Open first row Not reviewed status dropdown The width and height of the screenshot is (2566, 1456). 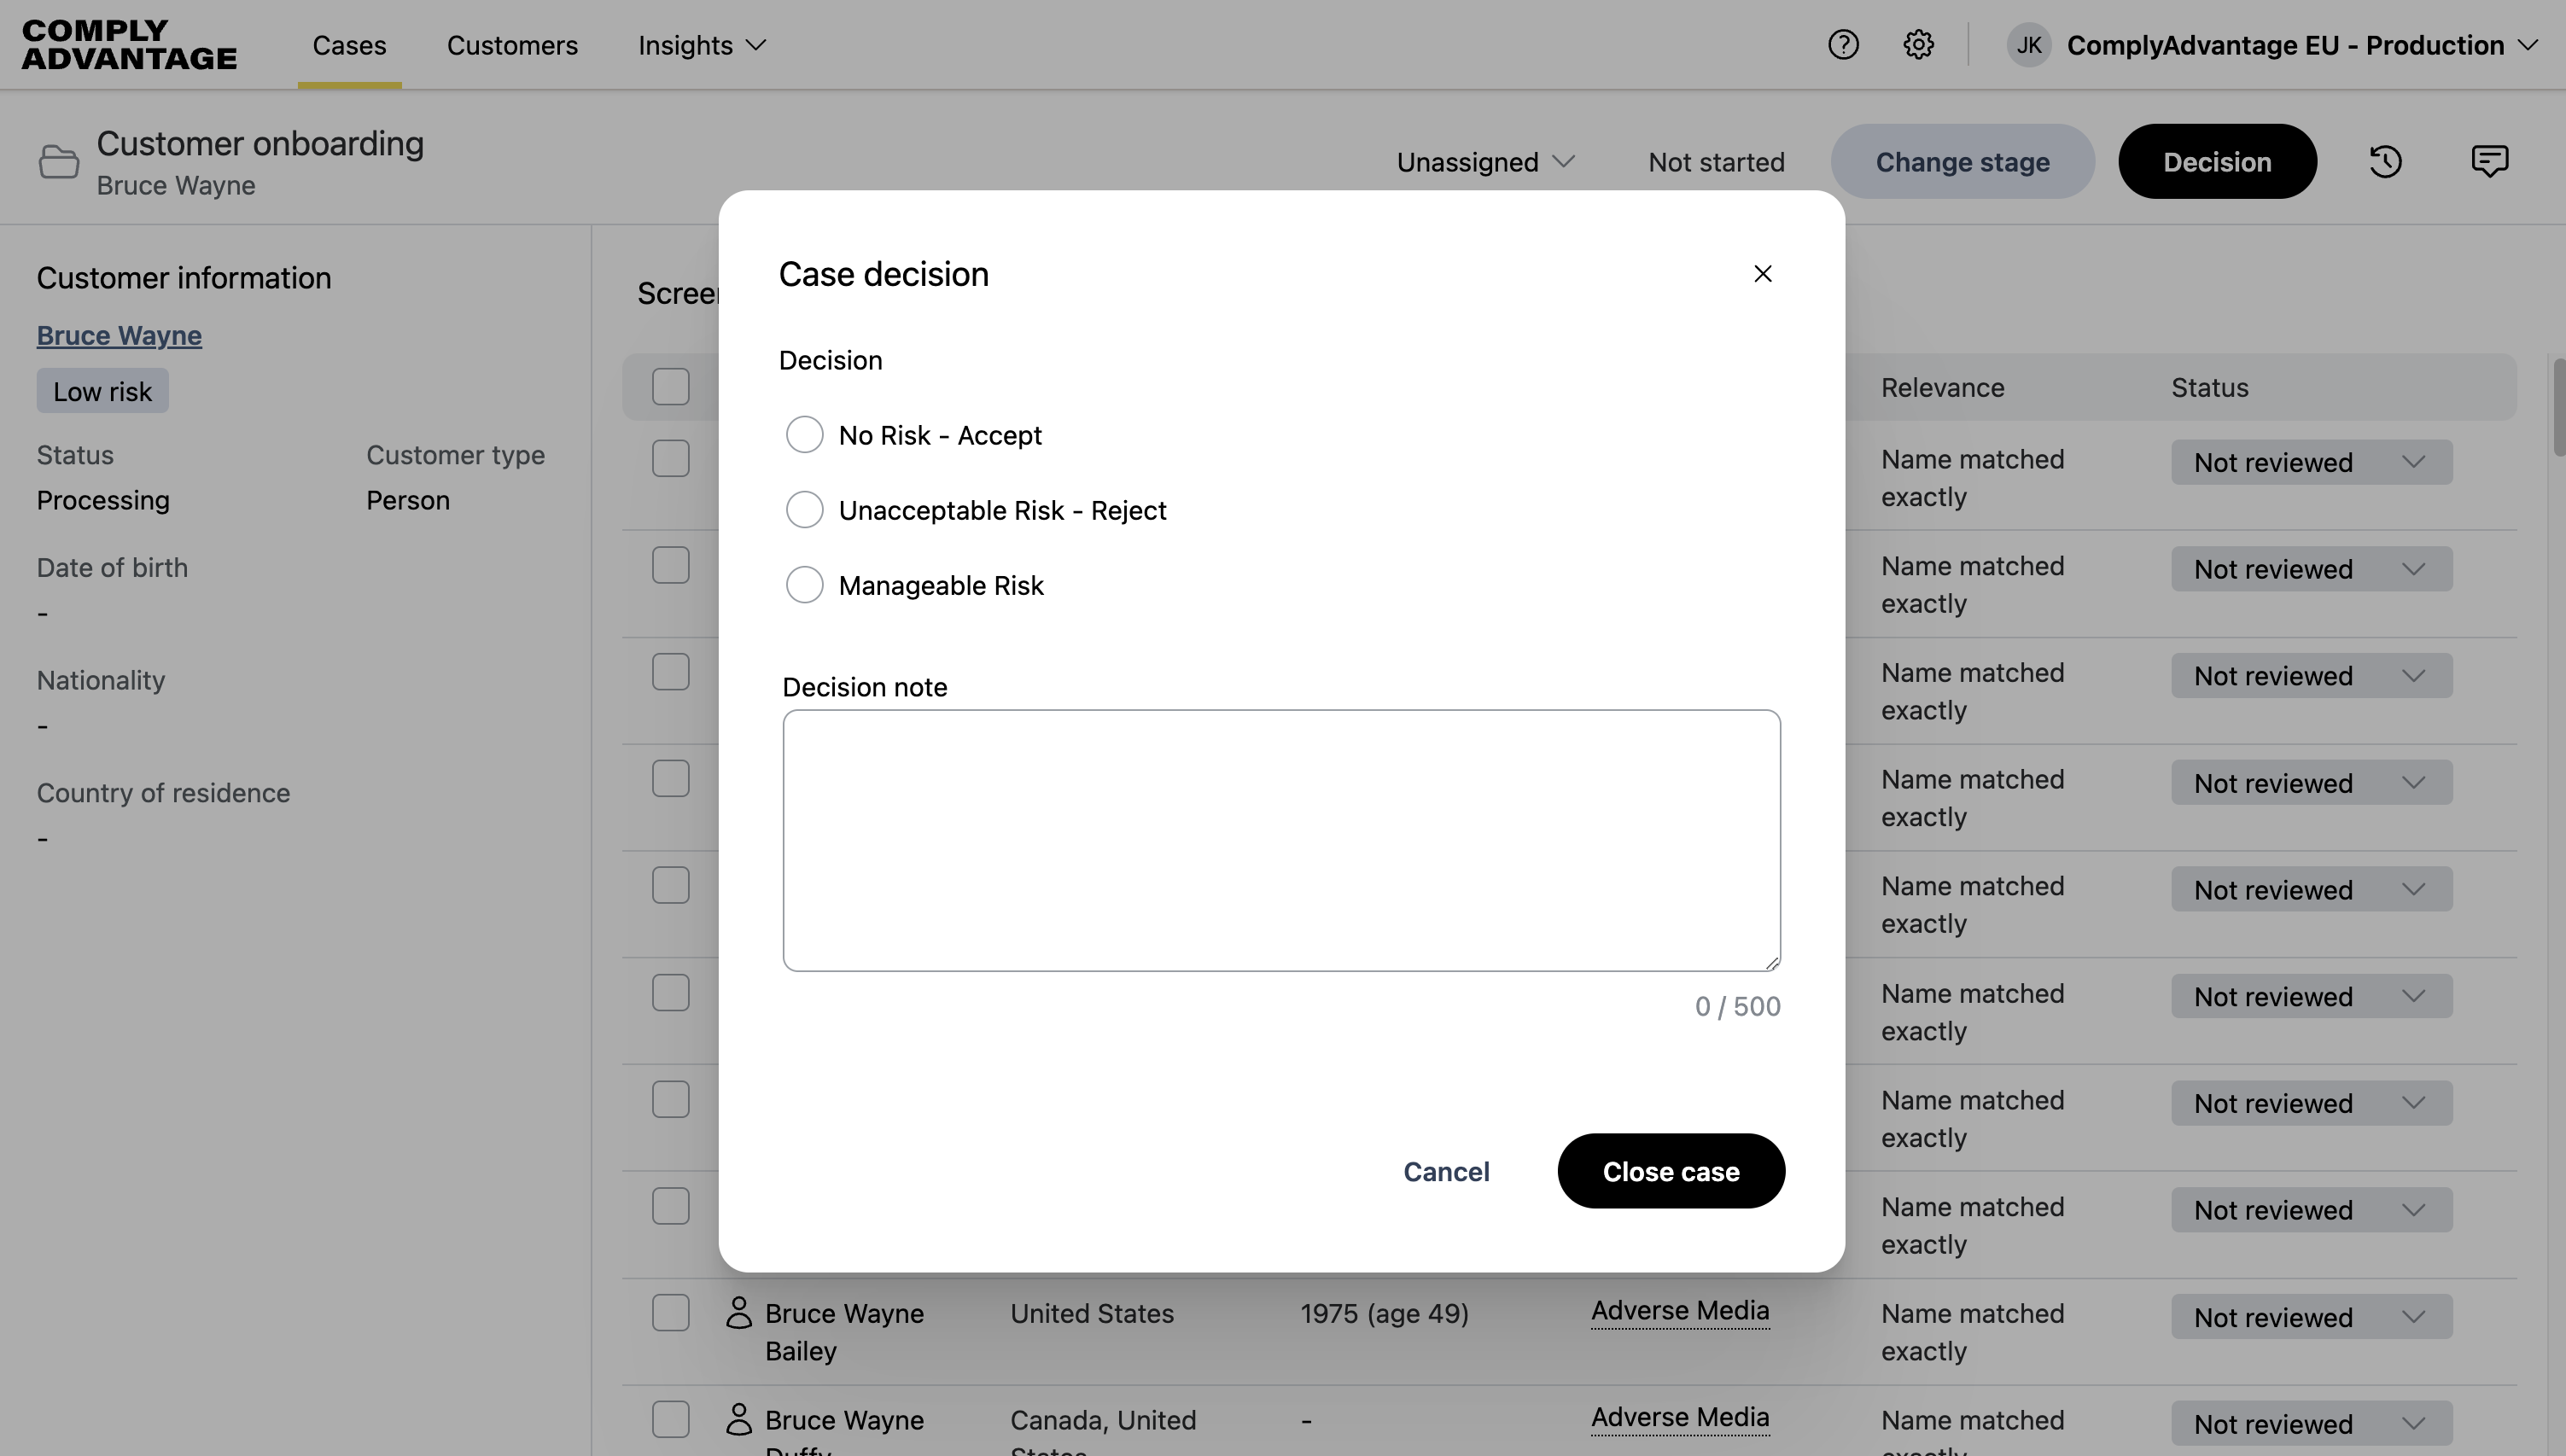(2311, 462)
